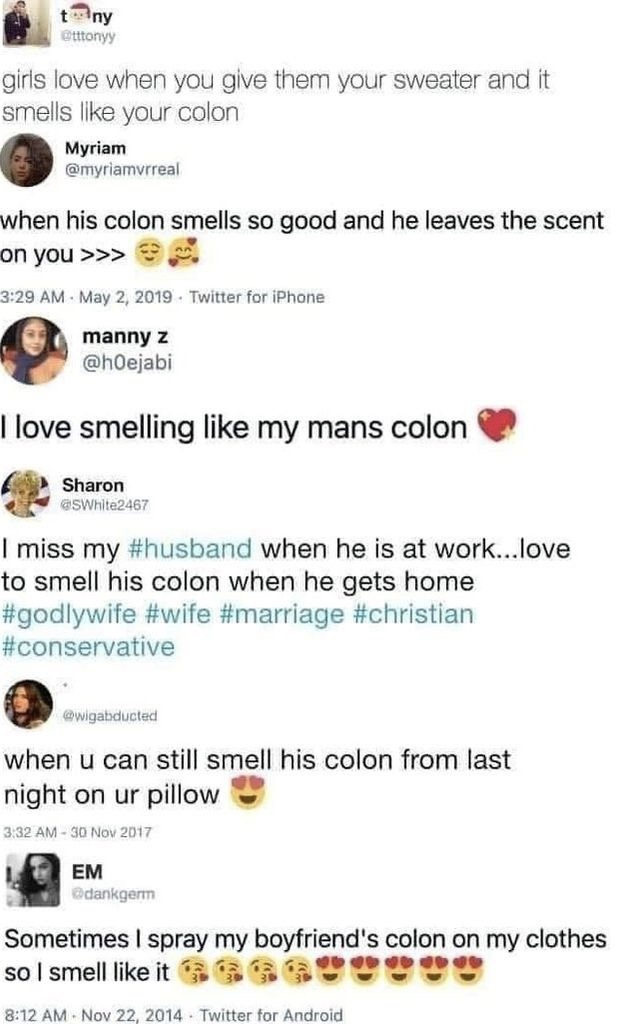Click the @SWhite2467 handle
This screenshot has width=630, height=1024.
(x=105, y=505)
